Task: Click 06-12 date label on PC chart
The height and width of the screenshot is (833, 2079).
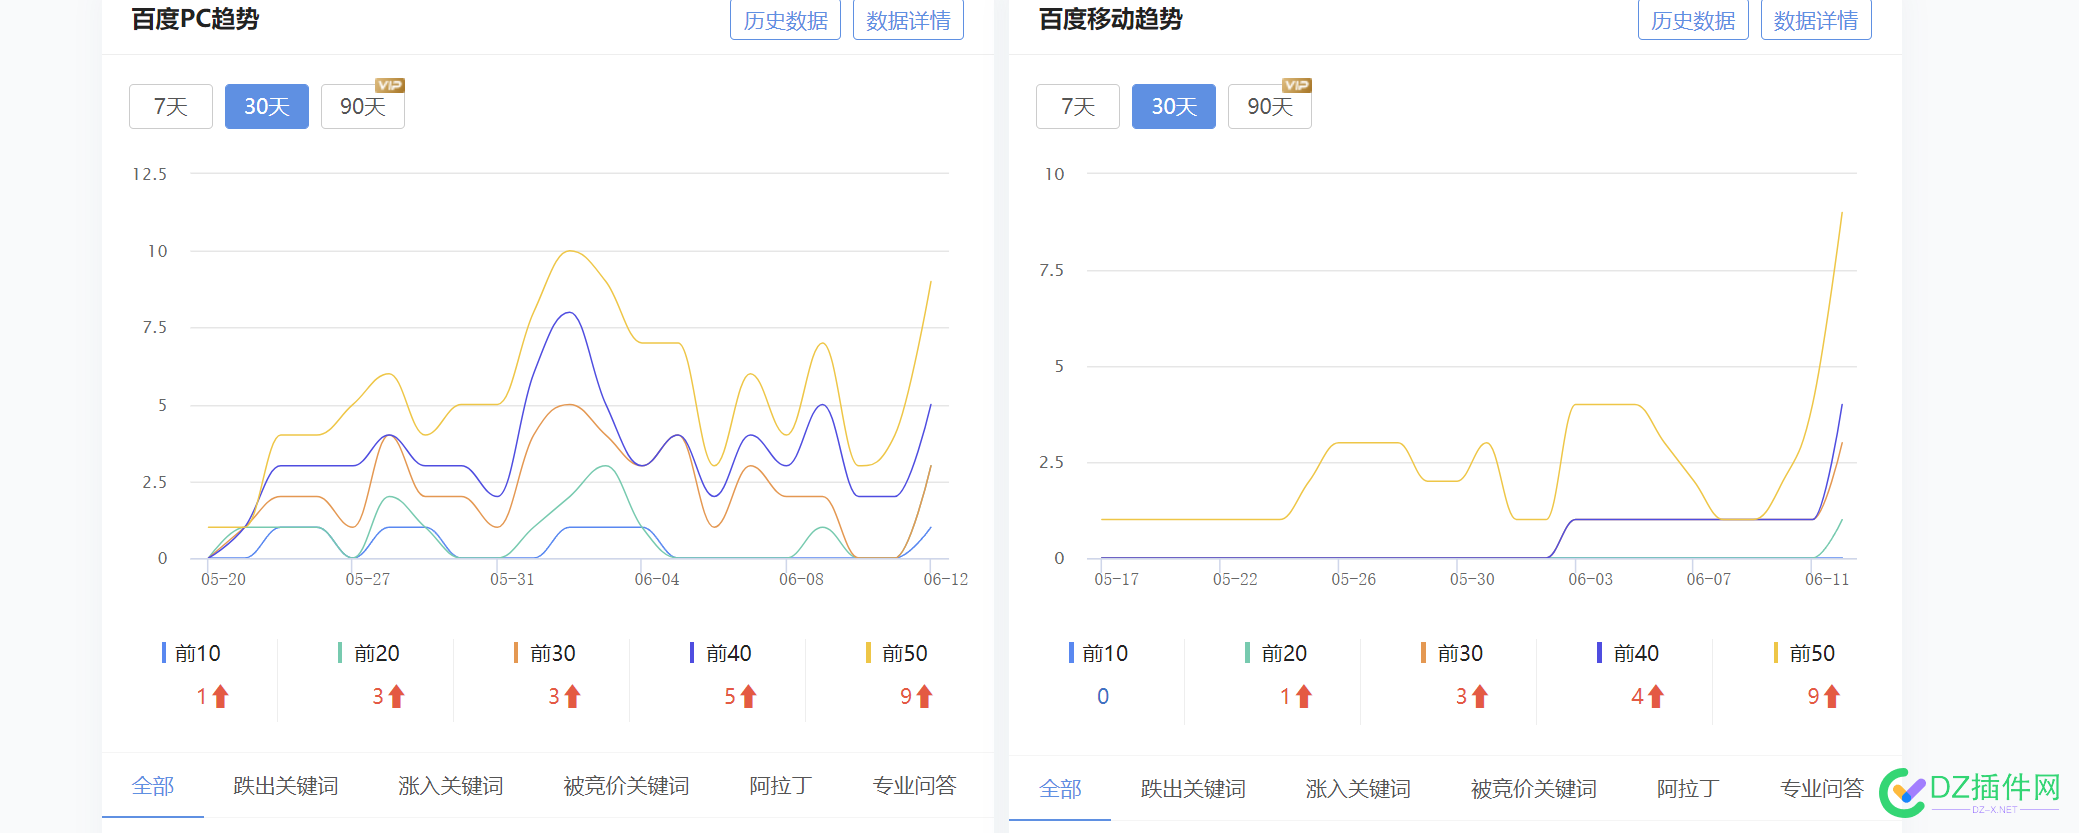Action: point(946,579)
